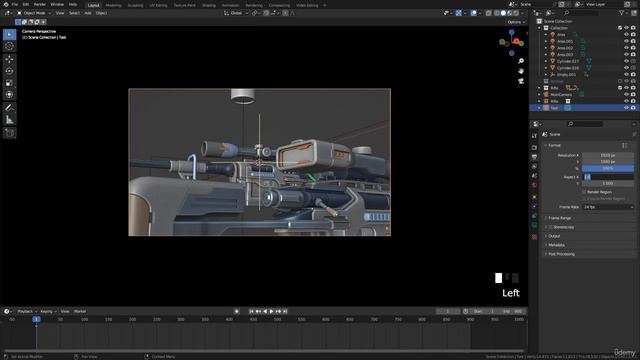This screenshot has width=640, height=360.
Task: Click the navigation orientation gizmo in the viewport
Action: [x=511, y=42]
